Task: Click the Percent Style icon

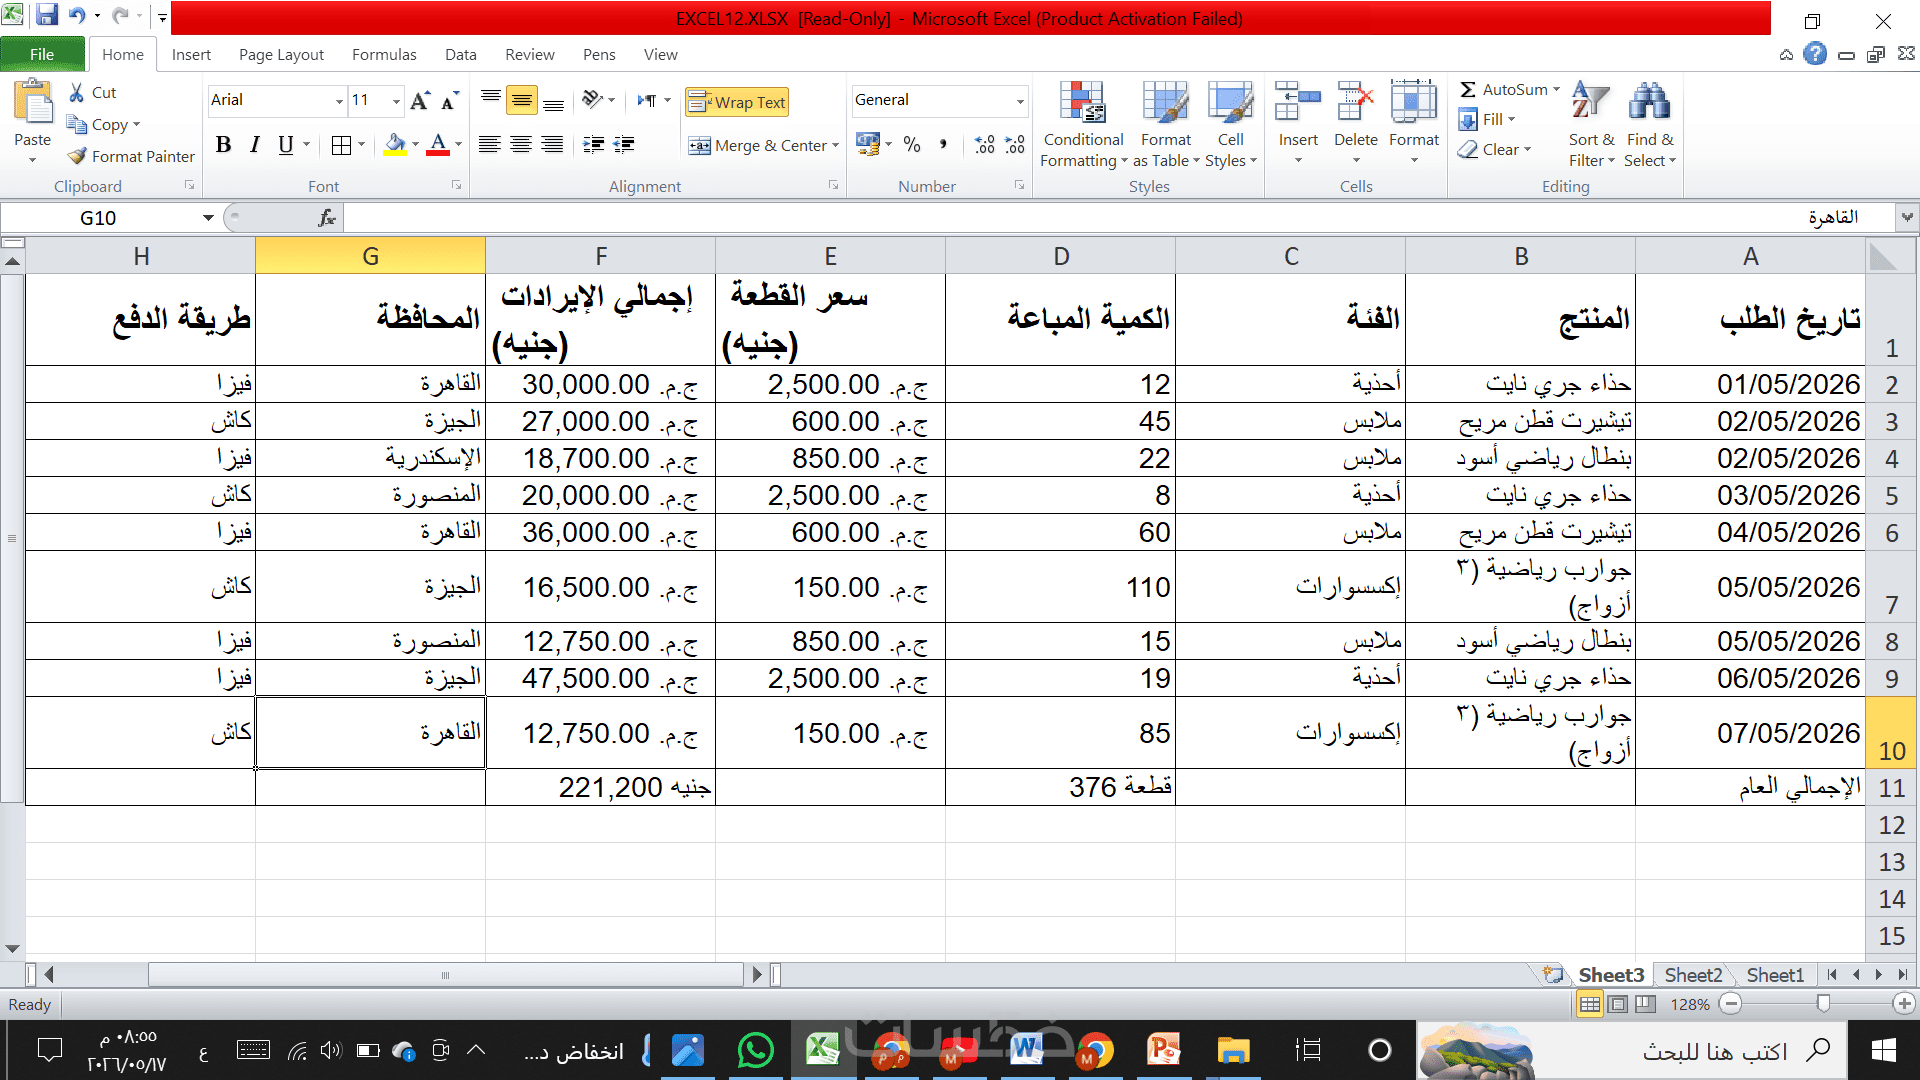Action: (911, 145)
